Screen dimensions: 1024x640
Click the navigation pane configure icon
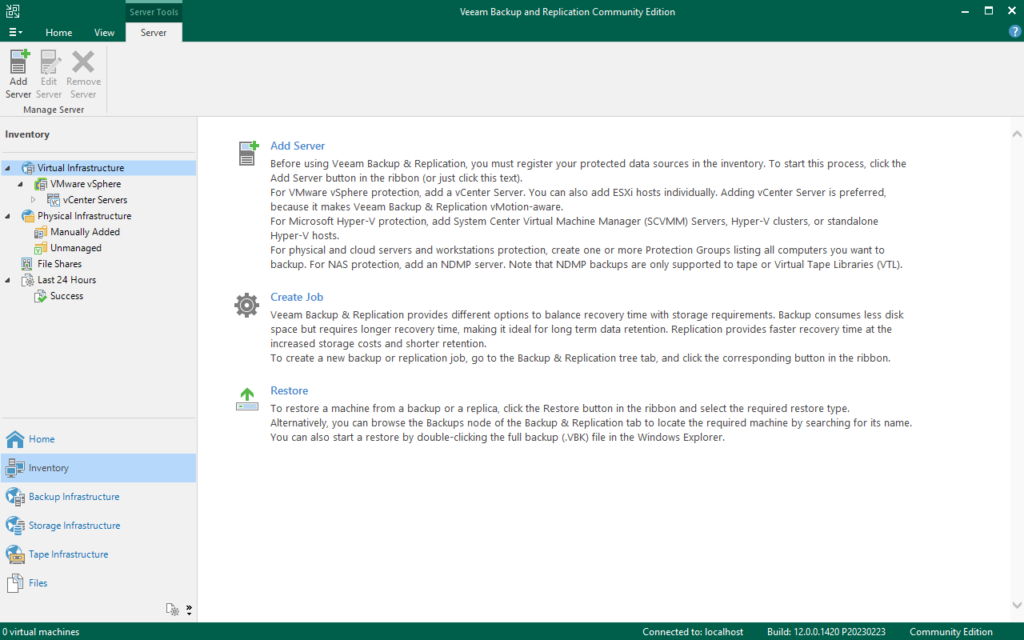click(172, 609)
